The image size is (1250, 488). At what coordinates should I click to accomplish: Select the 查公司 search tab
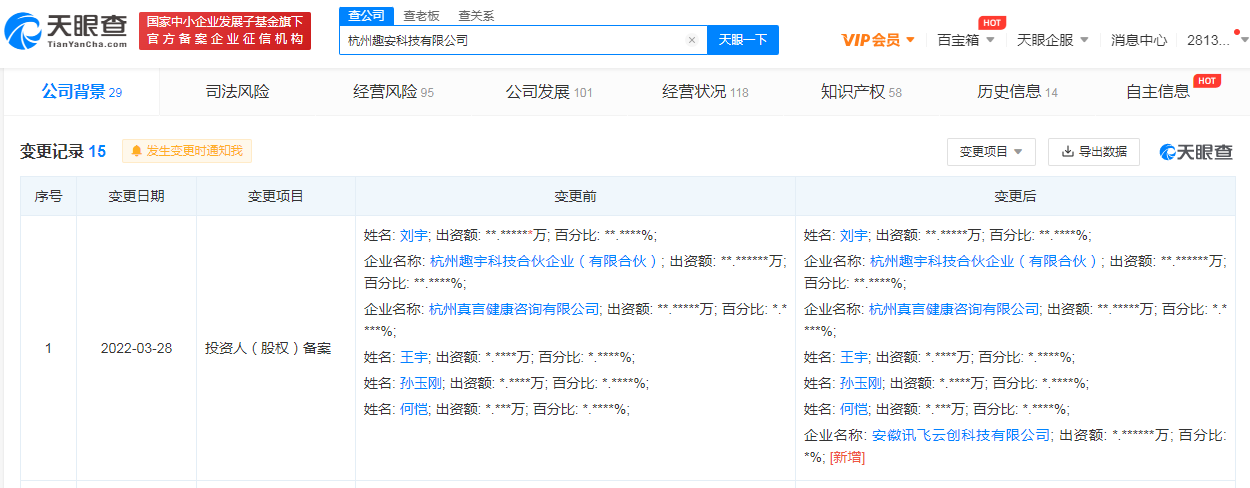coord(367,16)
